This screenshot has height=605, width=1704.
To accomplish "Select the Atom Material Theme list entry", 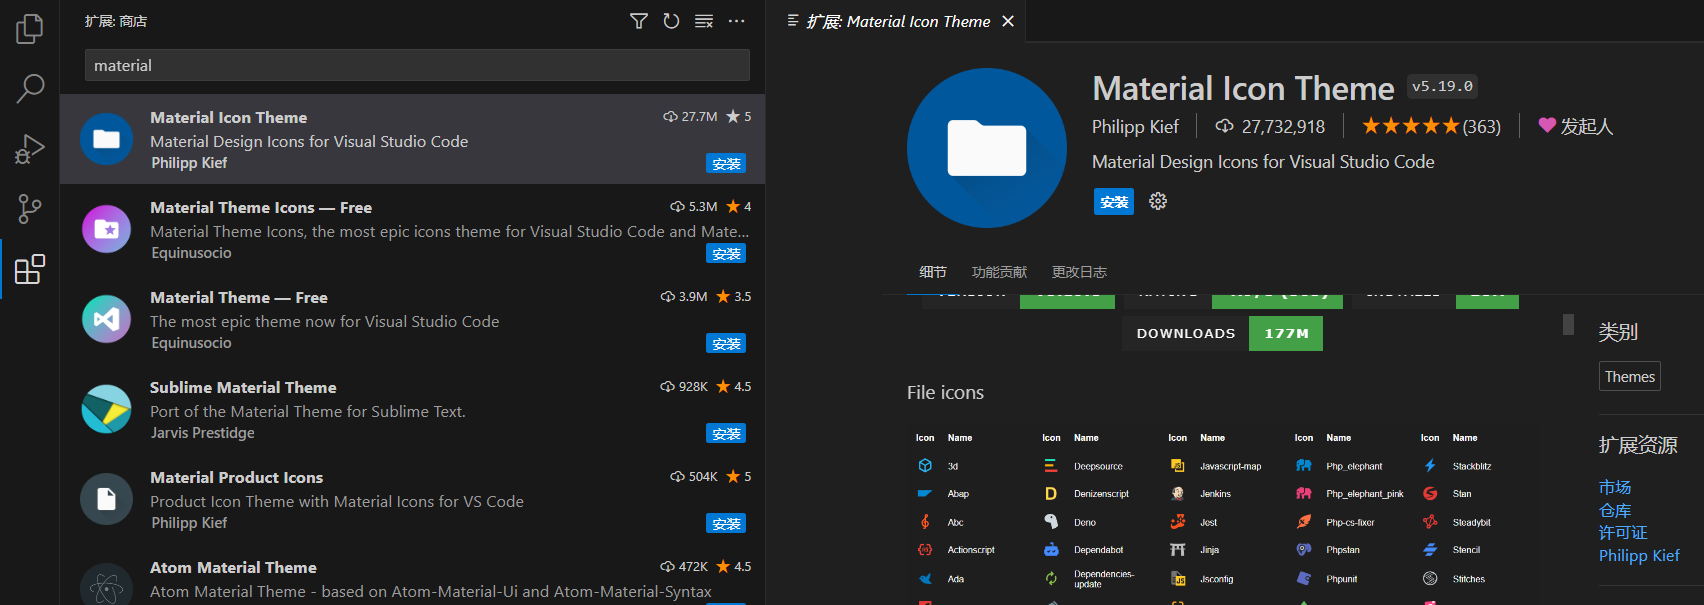I will (412, 580).
